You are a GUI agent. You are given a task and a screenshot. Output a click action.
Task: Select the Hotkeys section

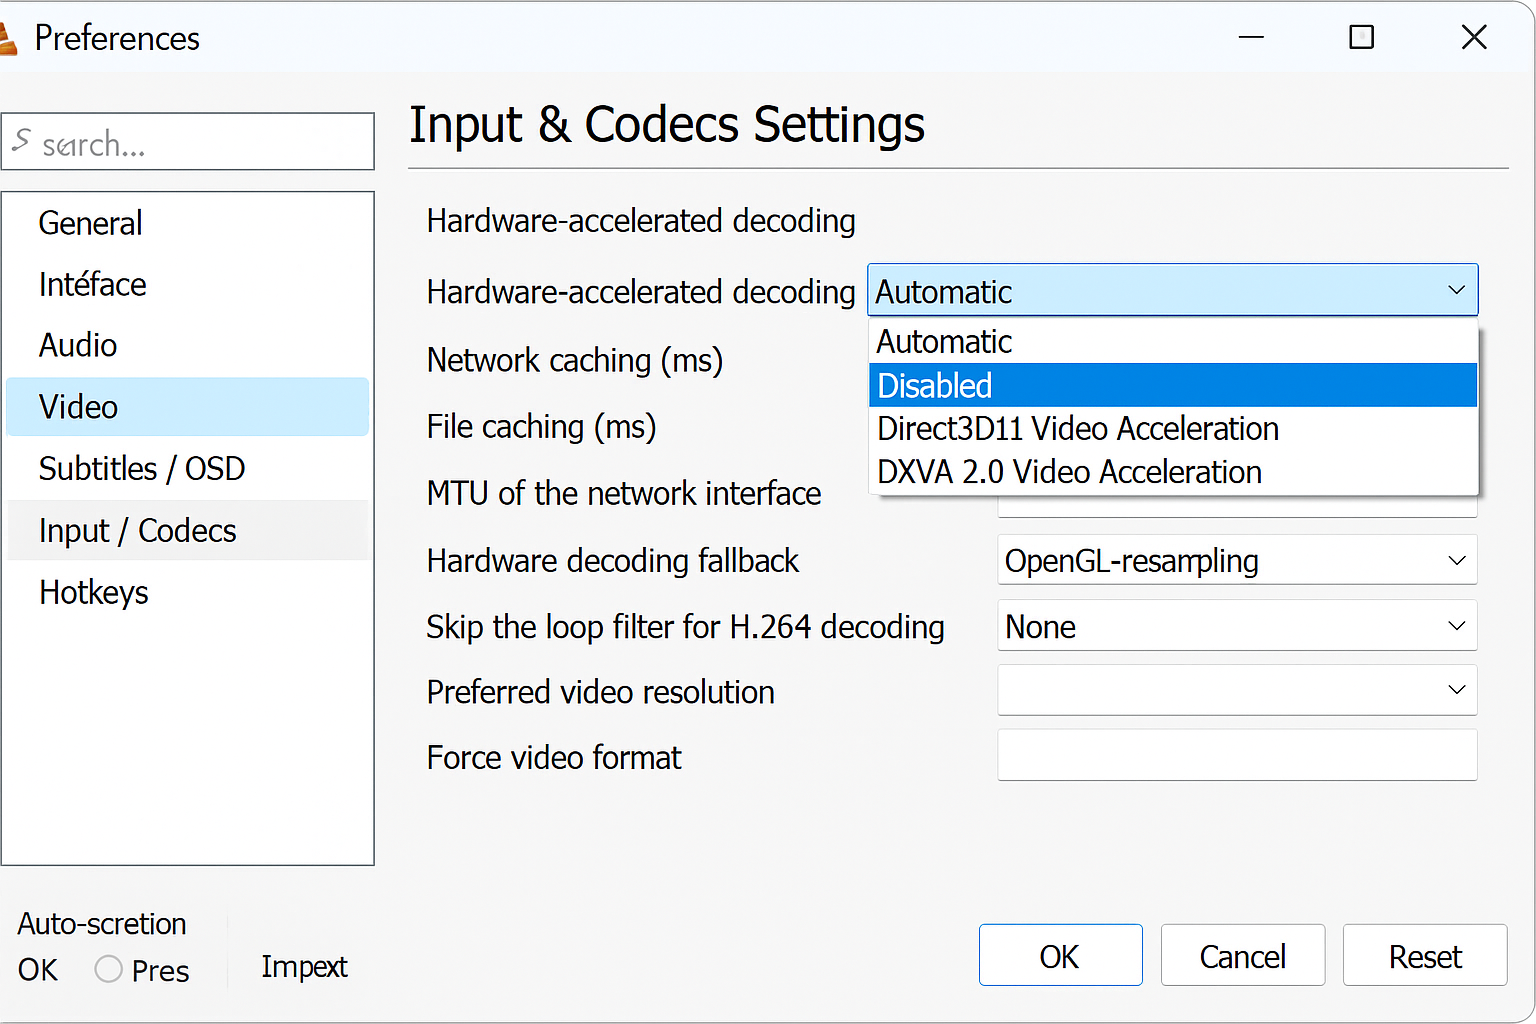[93, 592]
